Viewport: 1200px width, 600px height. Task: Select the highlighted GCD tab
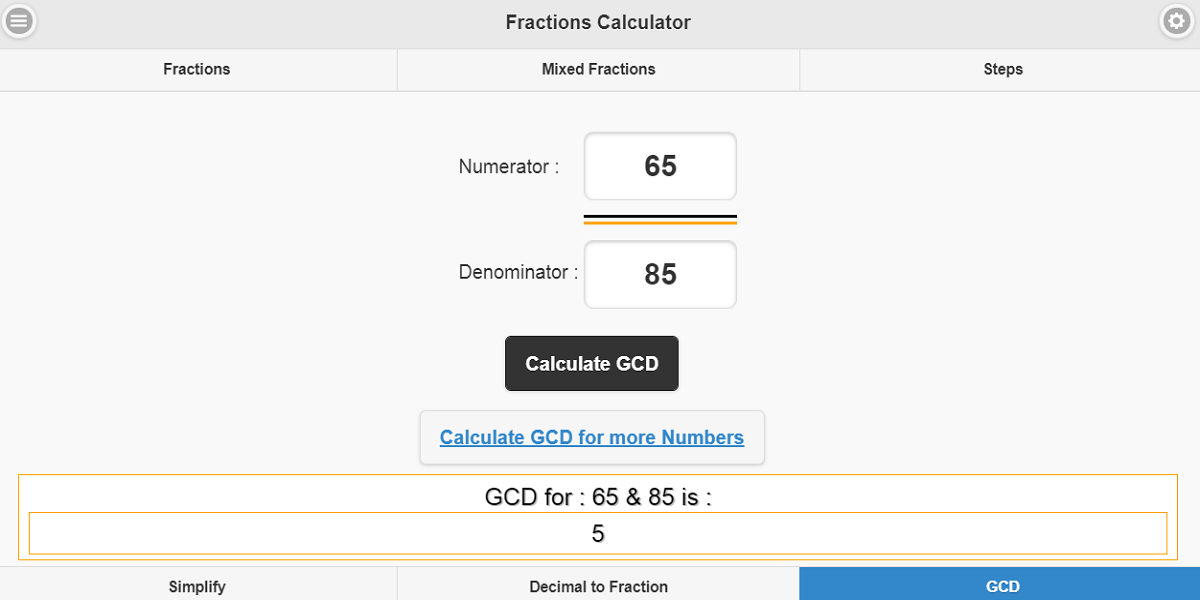pos(1002,586)
